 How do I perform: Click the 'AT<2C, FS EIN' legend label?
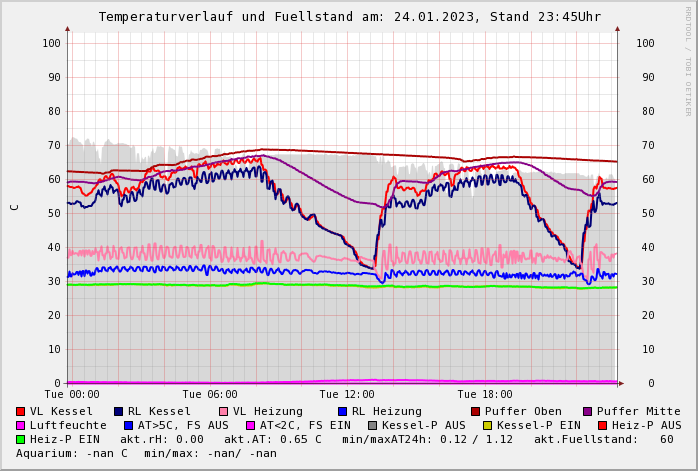pyautogui.click(x=305, y=425)
